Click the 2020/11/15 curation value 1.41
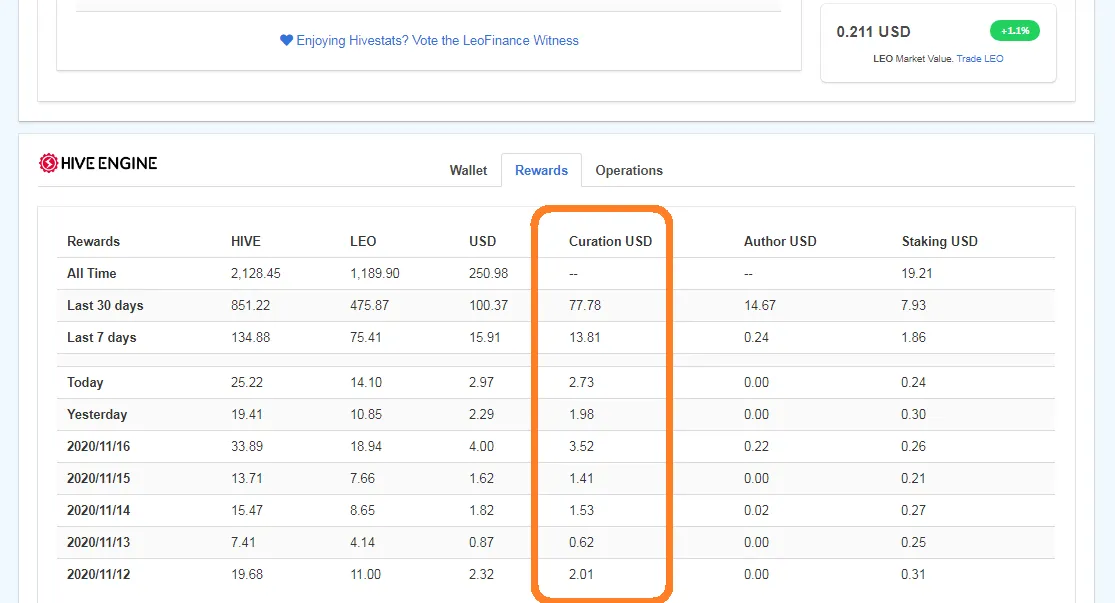 coord(581,479)
